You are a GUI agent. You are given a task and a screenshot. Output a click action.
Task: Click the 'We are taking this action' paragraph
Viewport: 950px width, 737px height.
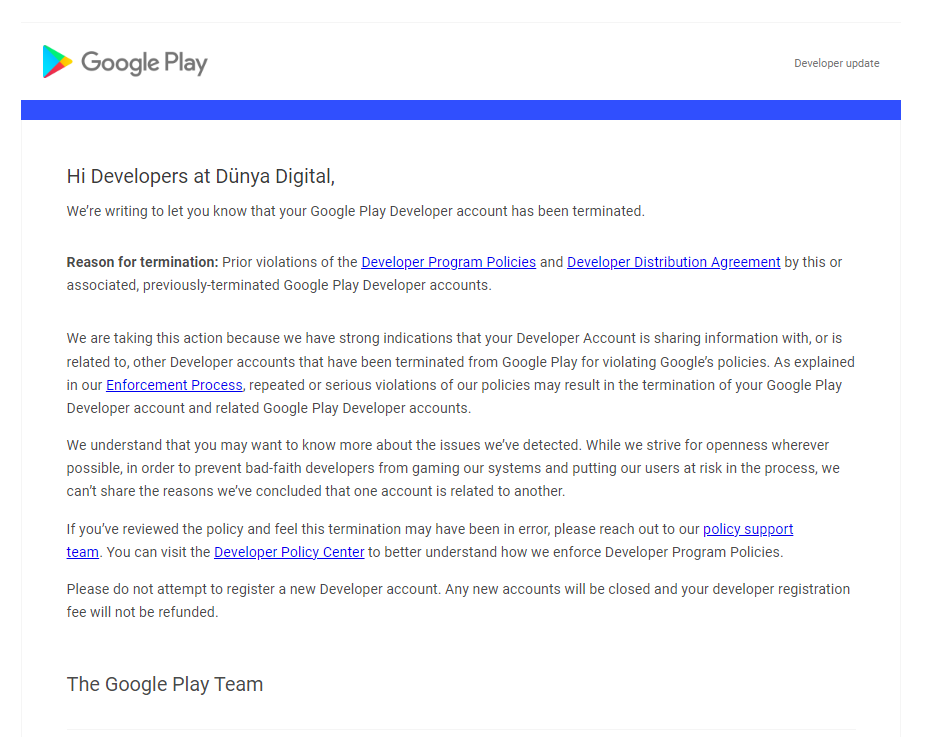460,373
